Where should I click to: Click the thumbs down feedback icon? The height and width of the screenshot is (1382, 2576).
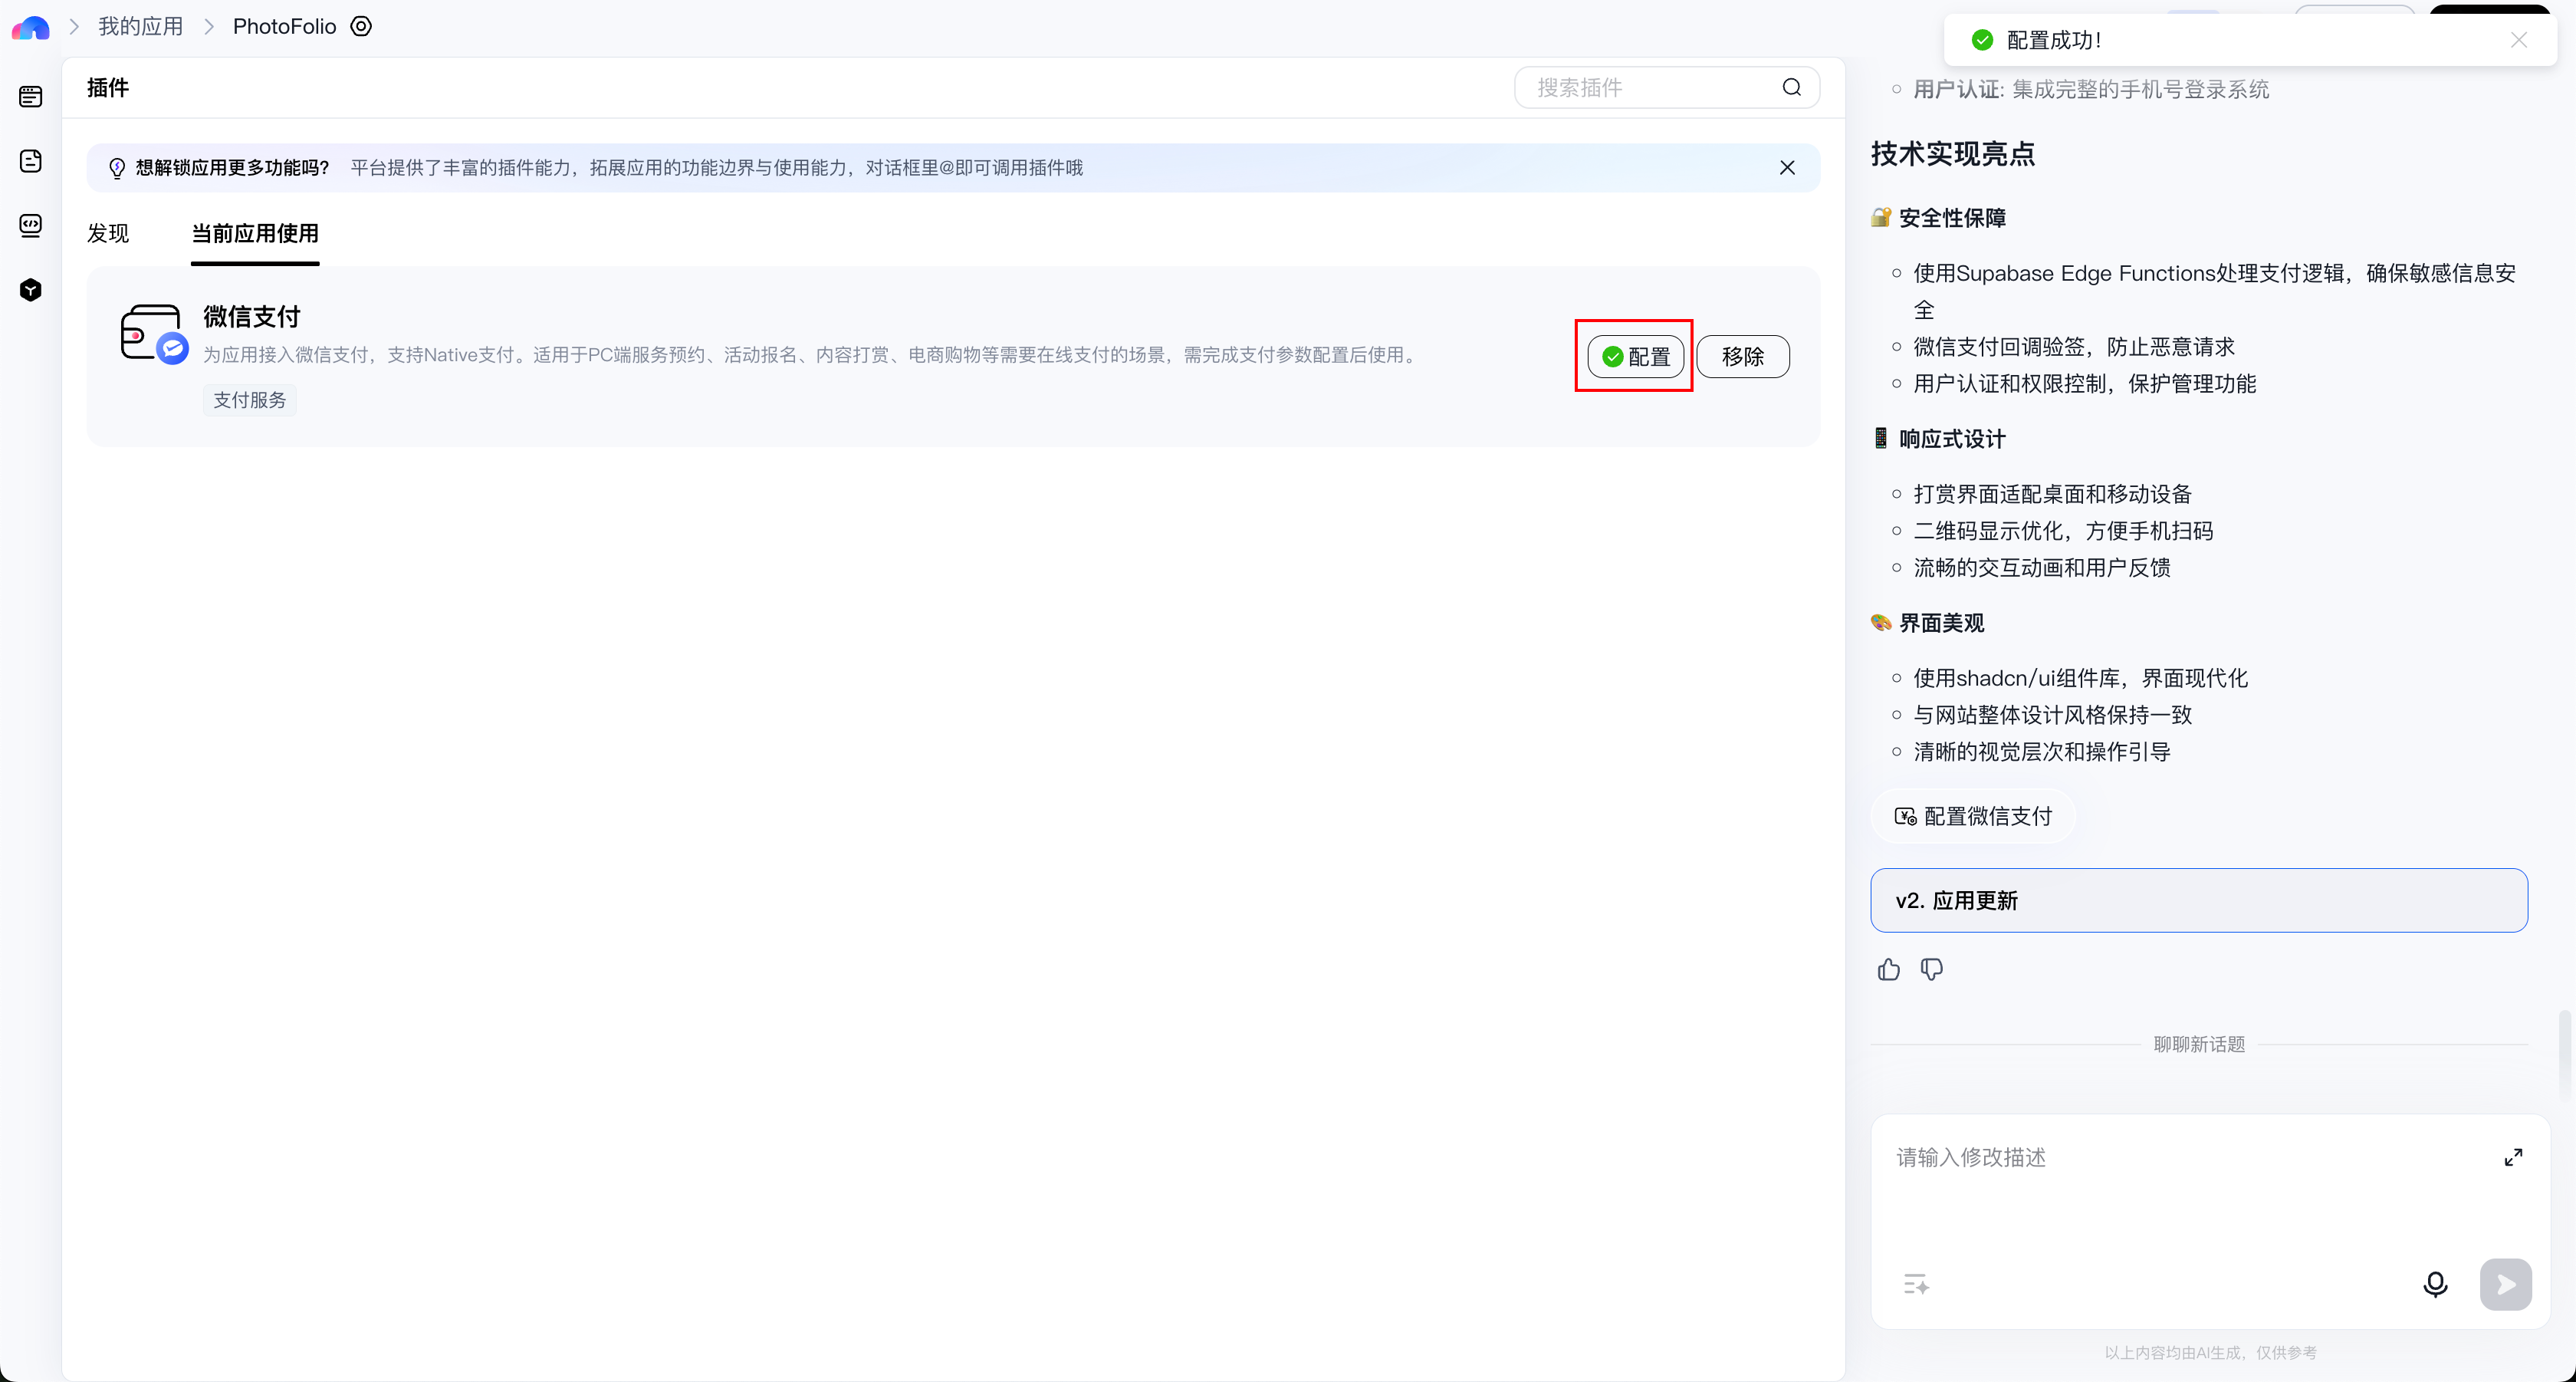(1932, 969)
